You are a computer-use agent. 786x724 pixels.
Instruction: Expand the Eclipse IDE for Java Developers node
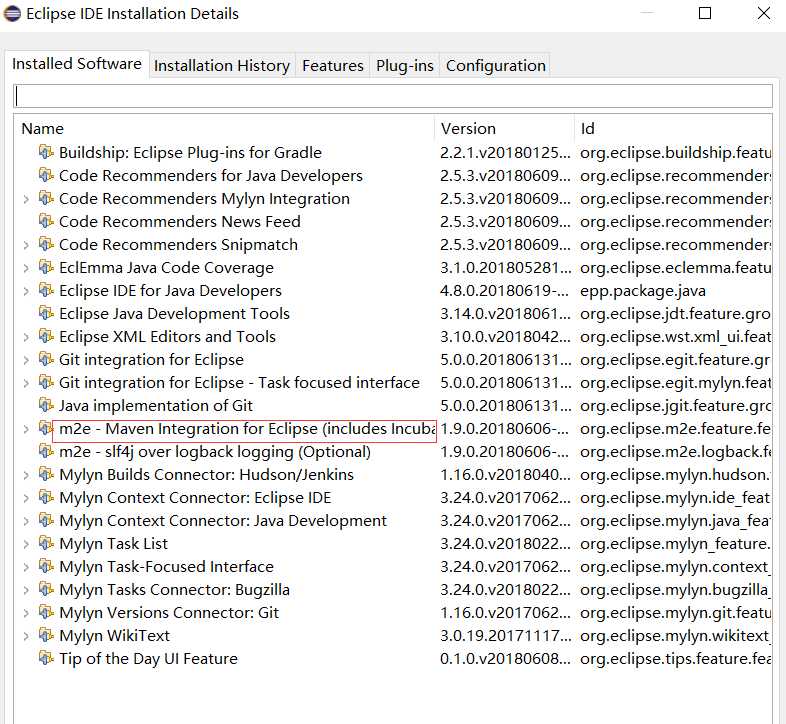pos(26,291)
